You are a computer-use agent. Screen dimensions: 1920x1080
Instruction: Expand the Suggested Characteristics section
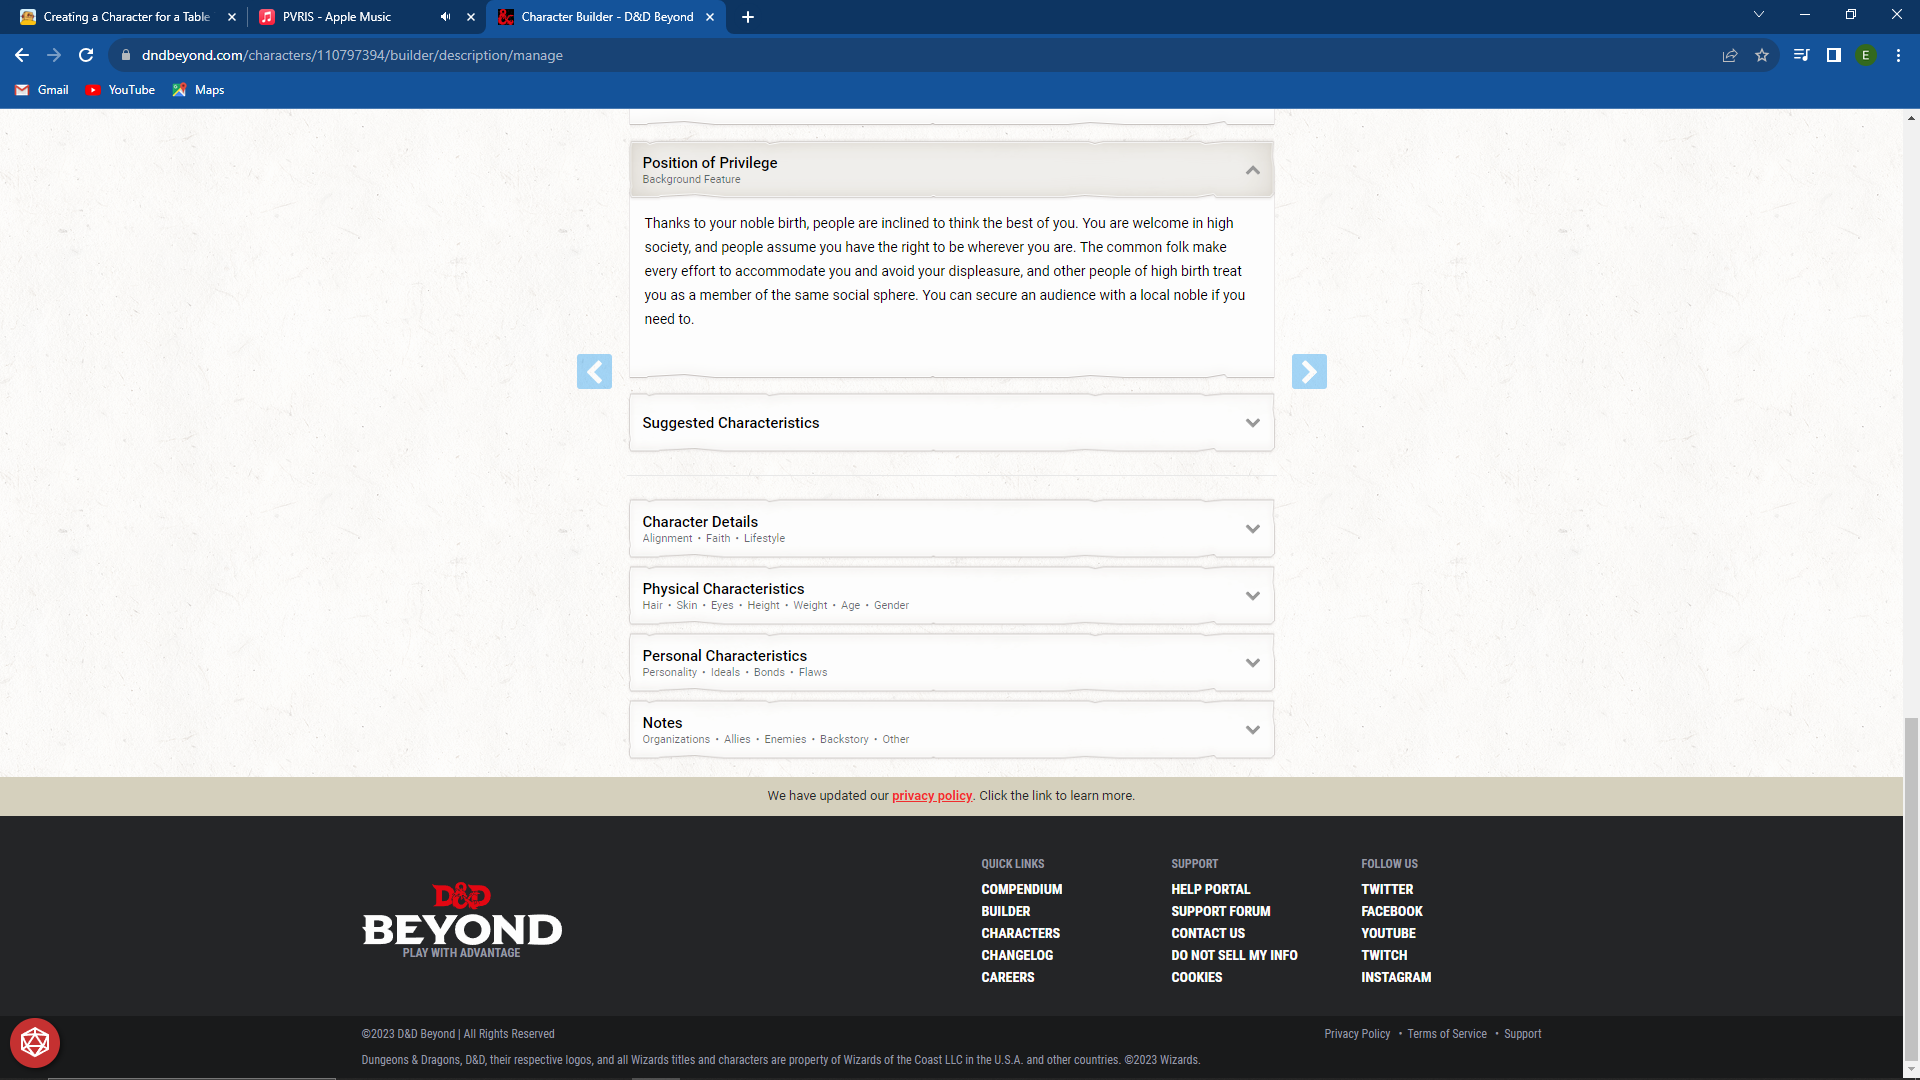[1253, 422]
